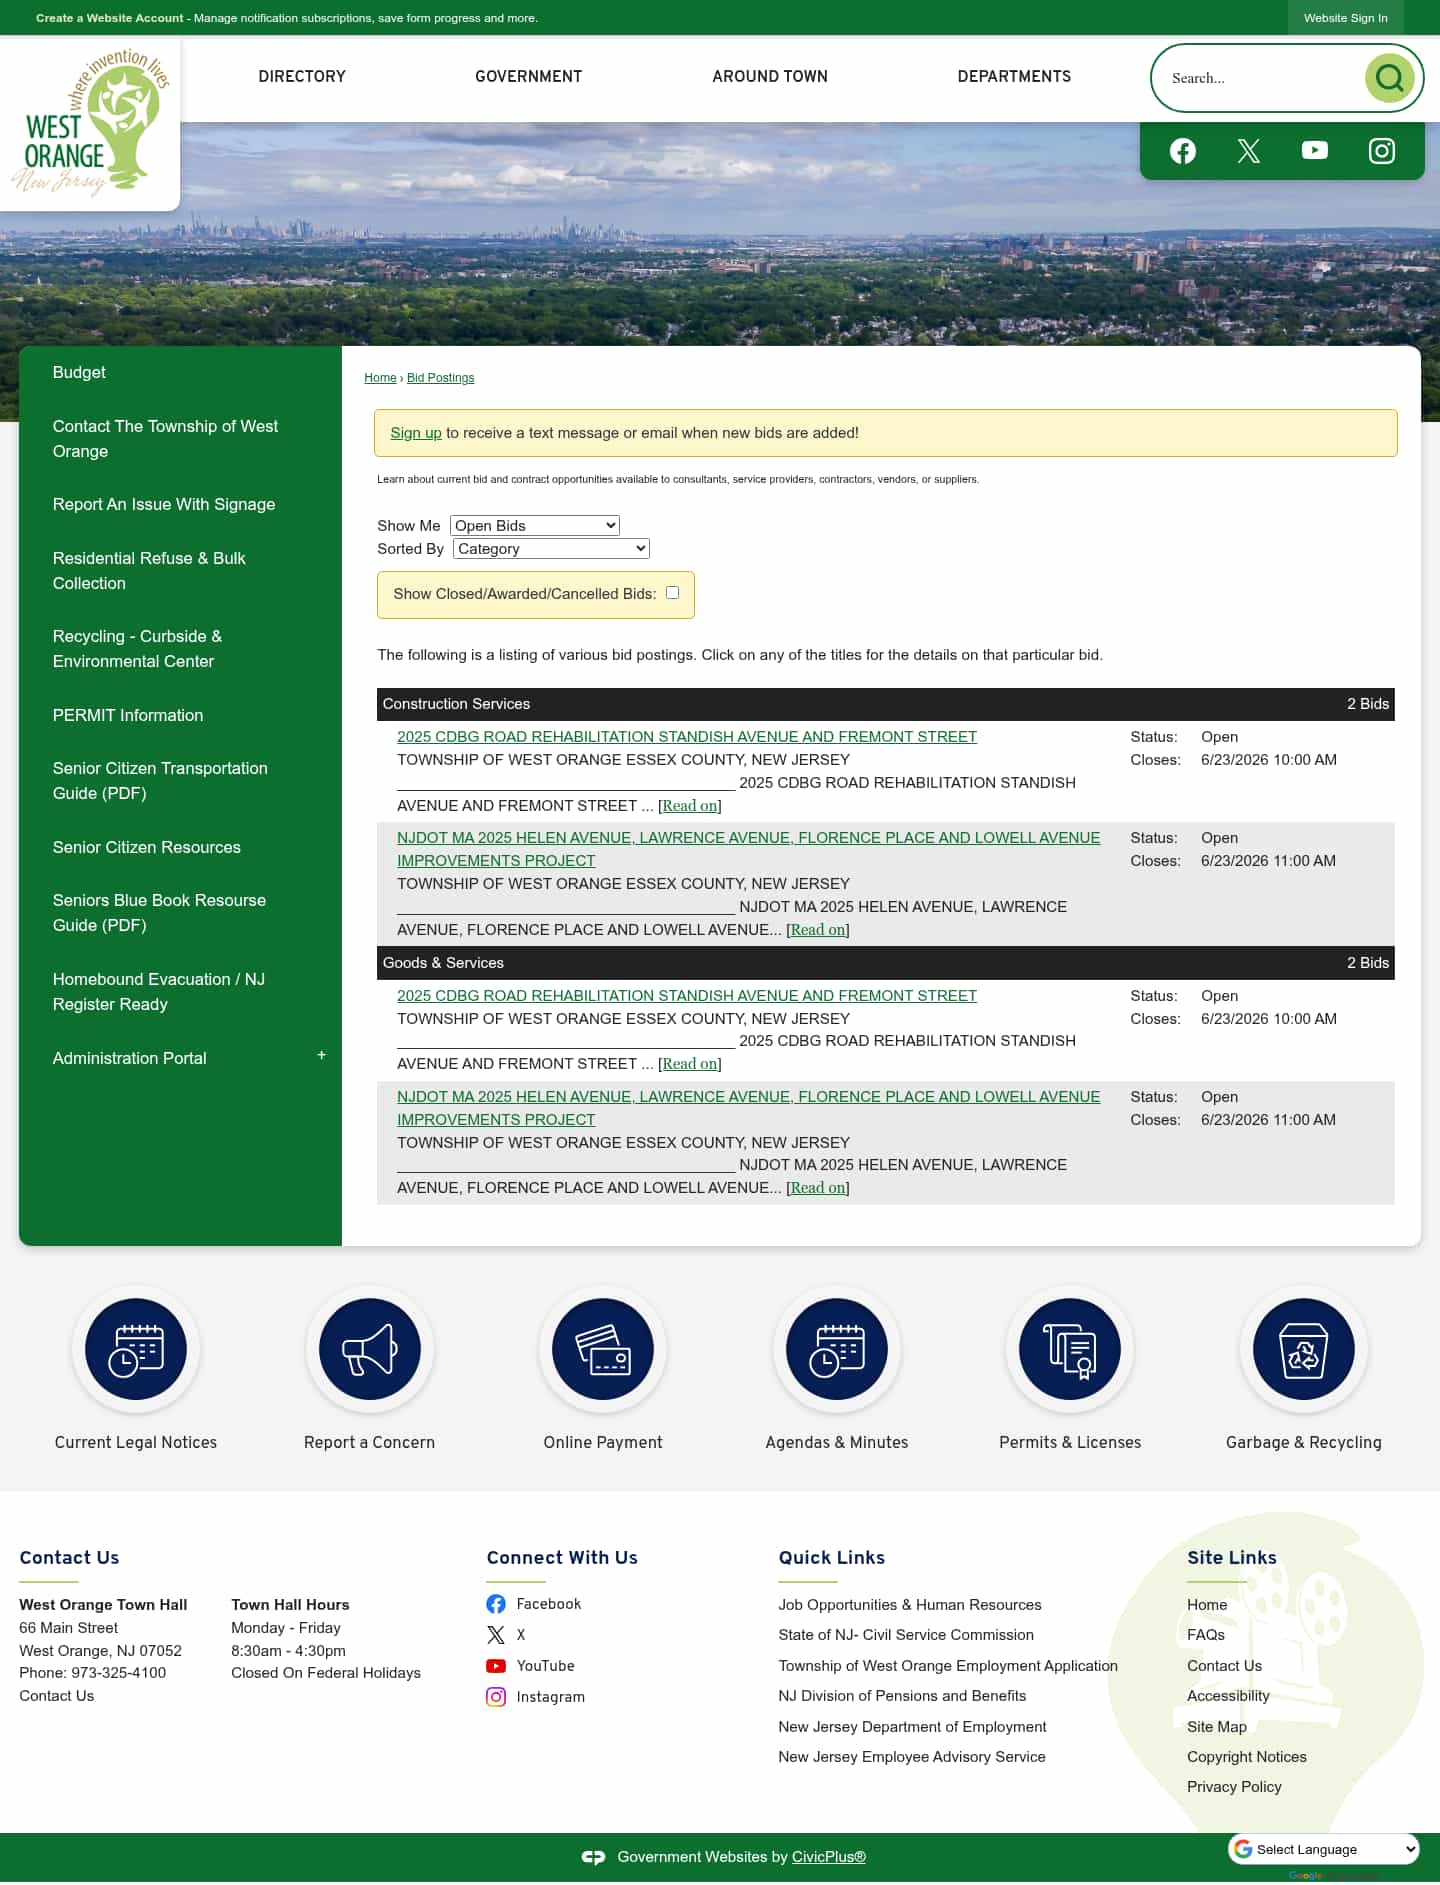This screenshot has height=1885, width=1440.
Task: Click Privacy Policy in Site Links
Action: [x=1234, y=1787]
